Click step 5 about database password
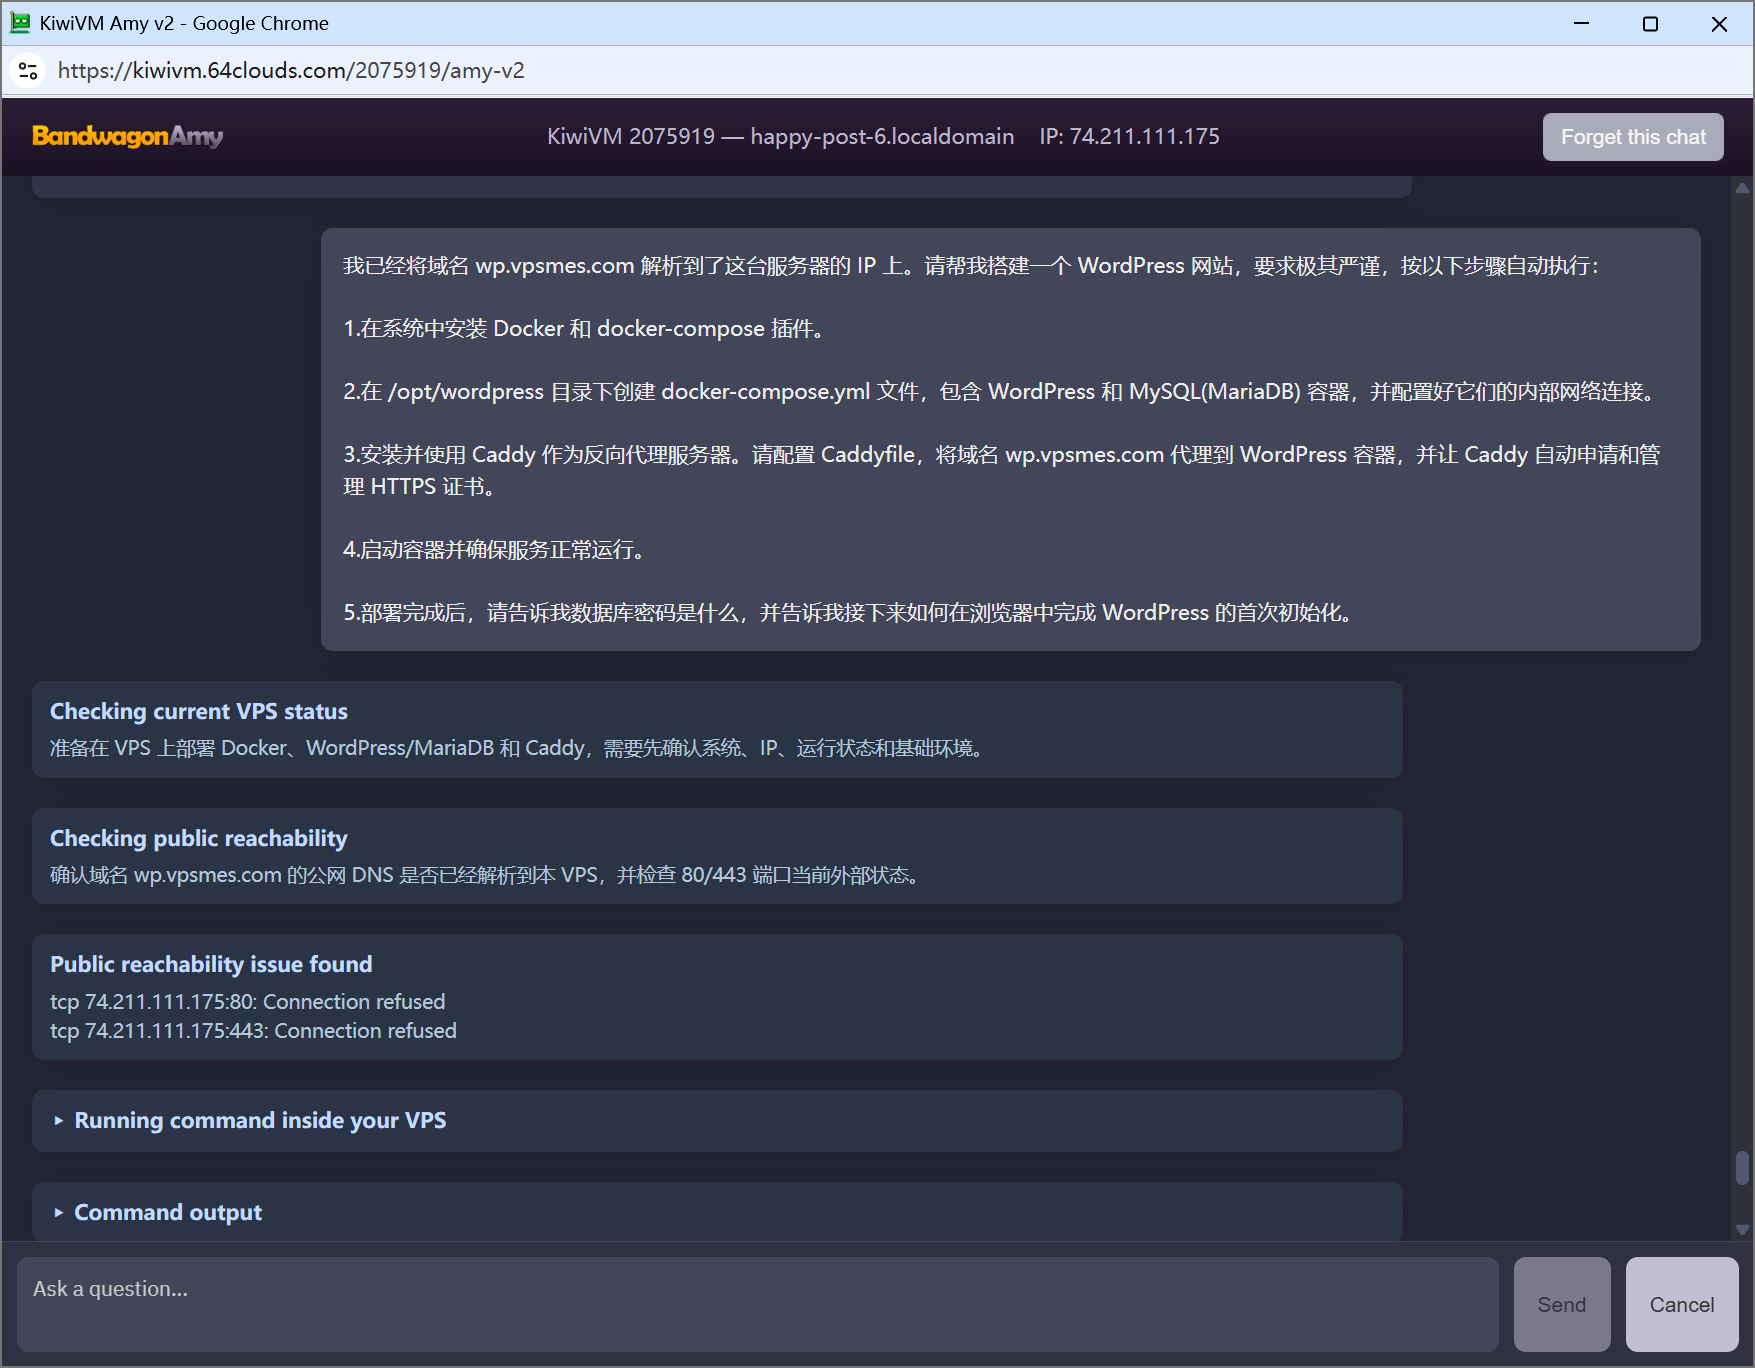Image resolution: width=1755 pixels, height=1368 pixels. [x=849, y=612]
